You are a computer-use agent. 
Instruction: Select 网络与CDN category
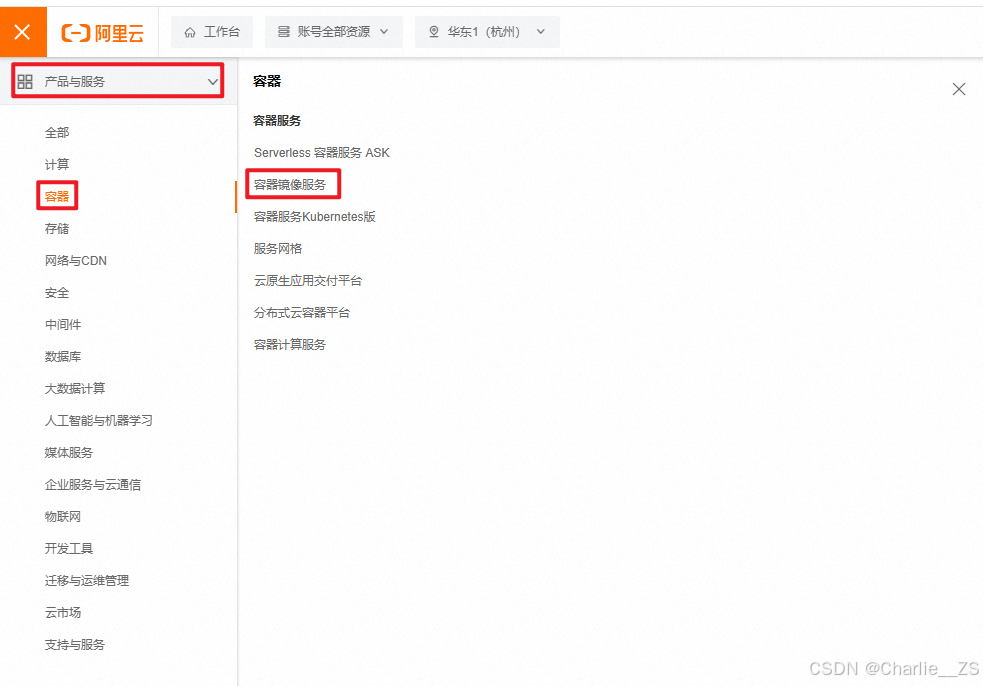point(76,260)
